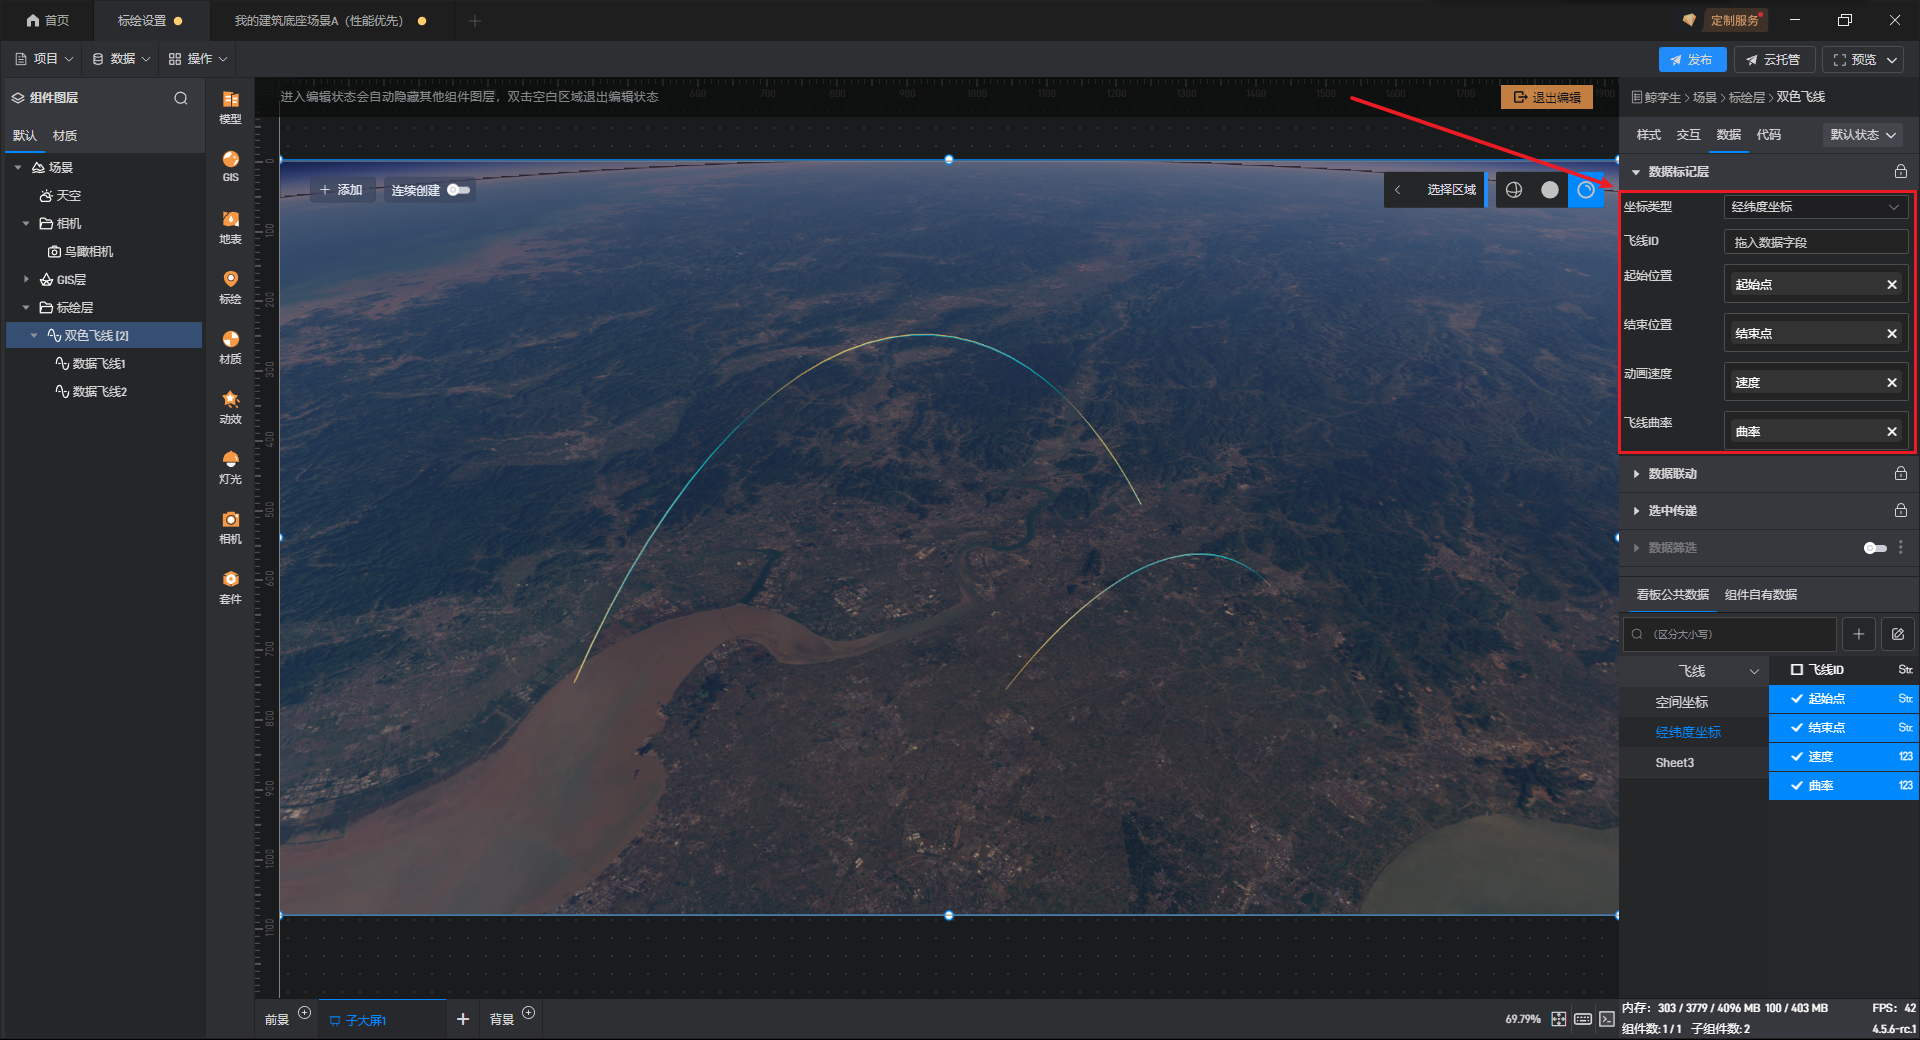1920x1040 pixels.
Task: Click the lock icon on 数据标记层 section
Action: 1900,172
